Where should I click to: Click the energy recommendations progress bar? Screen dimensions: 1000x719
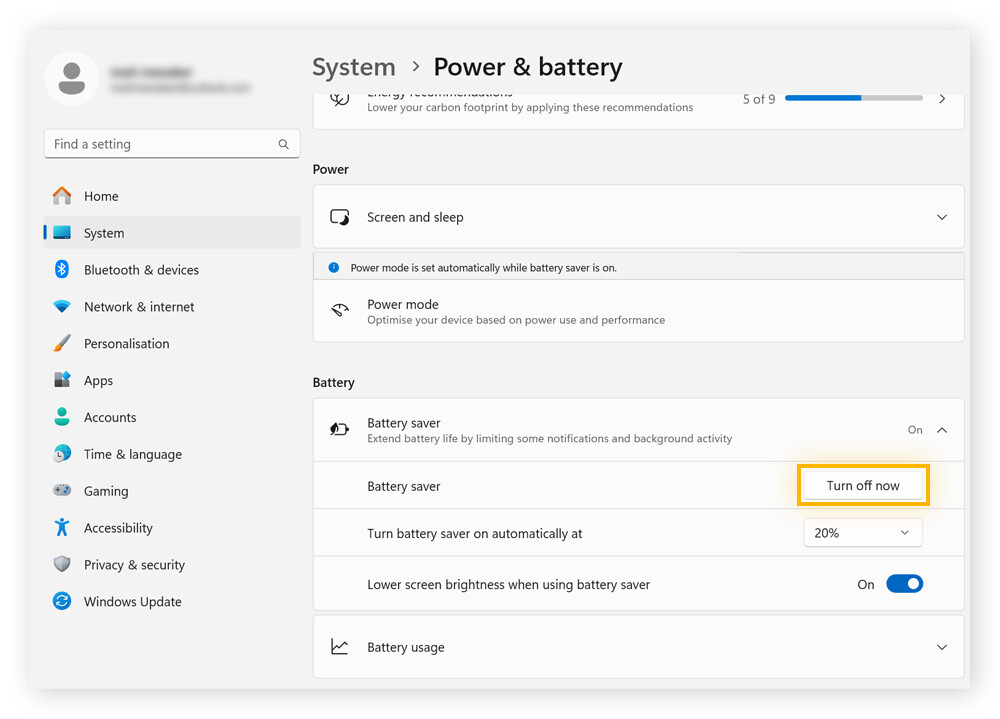pyautogui.click(x=853, y=99)
